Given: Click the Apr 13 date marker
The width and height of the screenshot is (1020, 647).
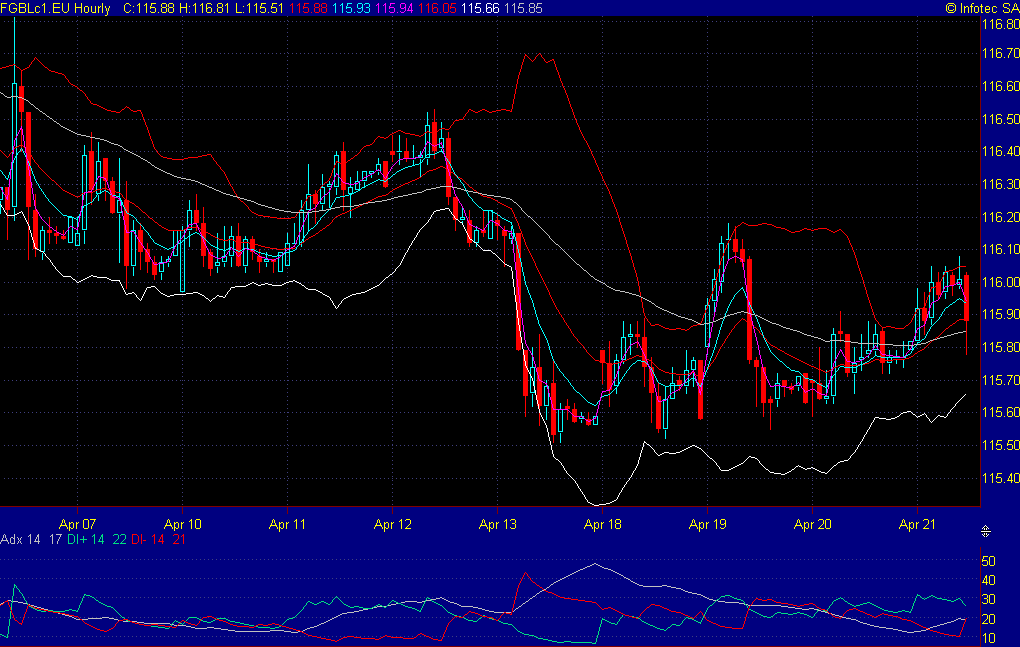Looking at the screenshot, I should (497, 523).
